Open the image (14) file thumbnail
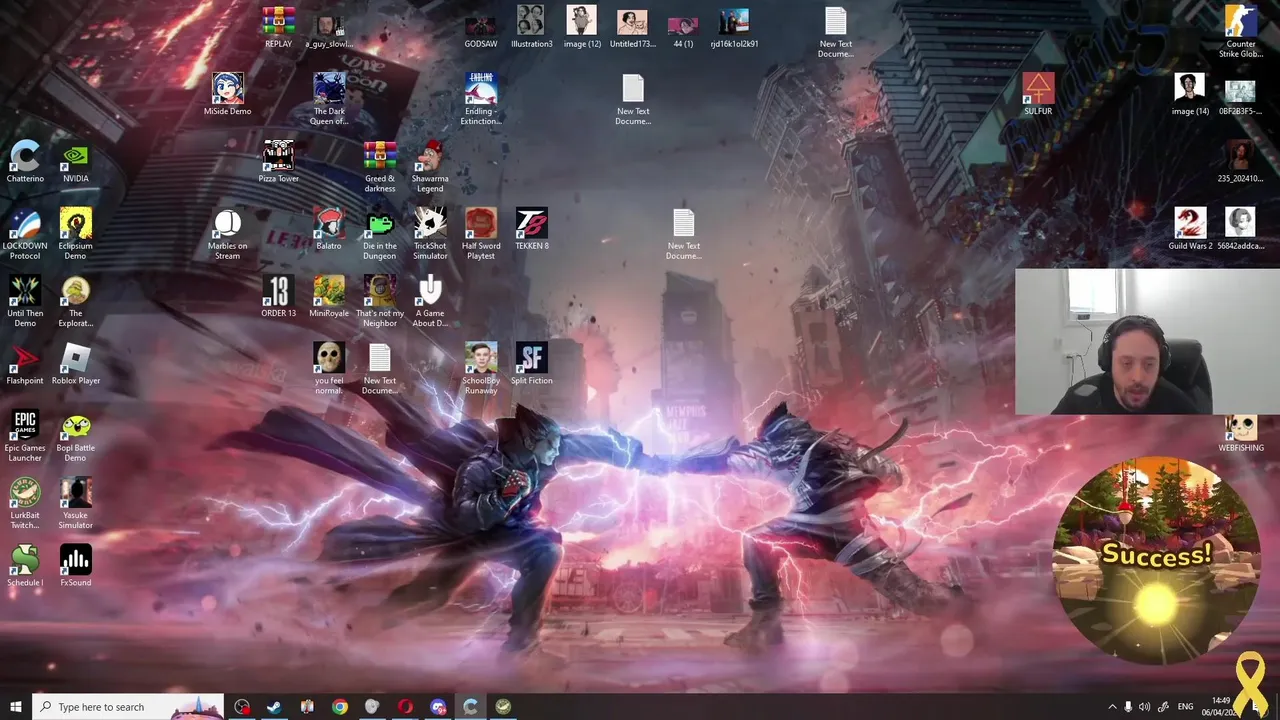 click(x=1190, y=94)
